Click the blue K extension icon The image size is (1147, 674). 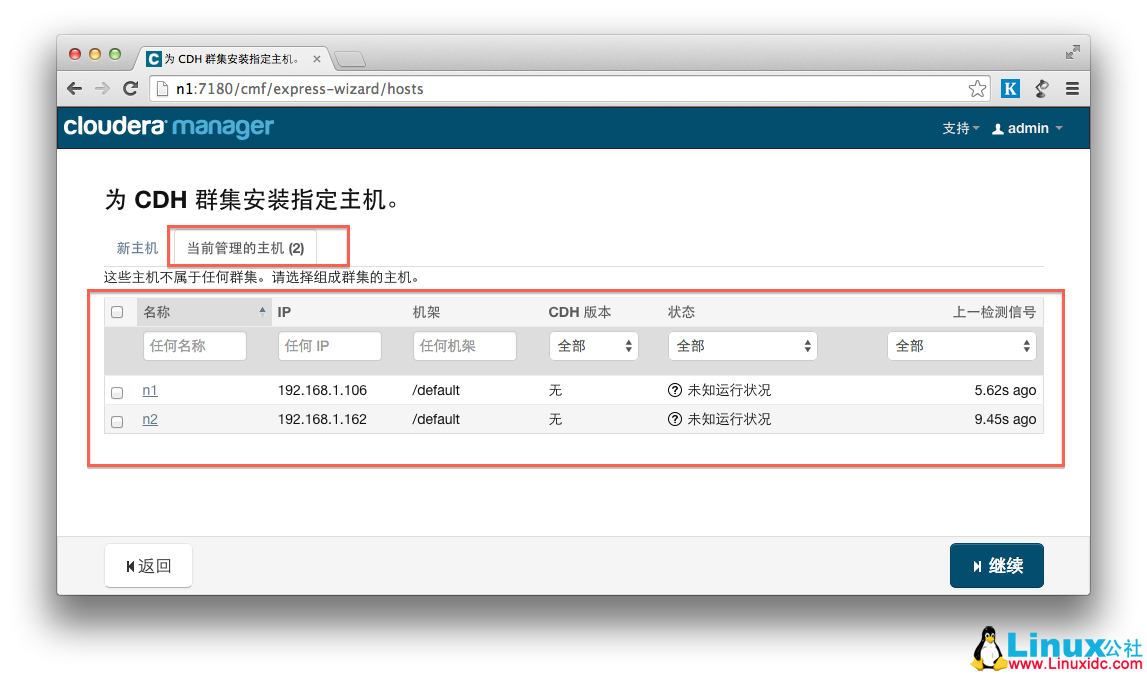1010,88
